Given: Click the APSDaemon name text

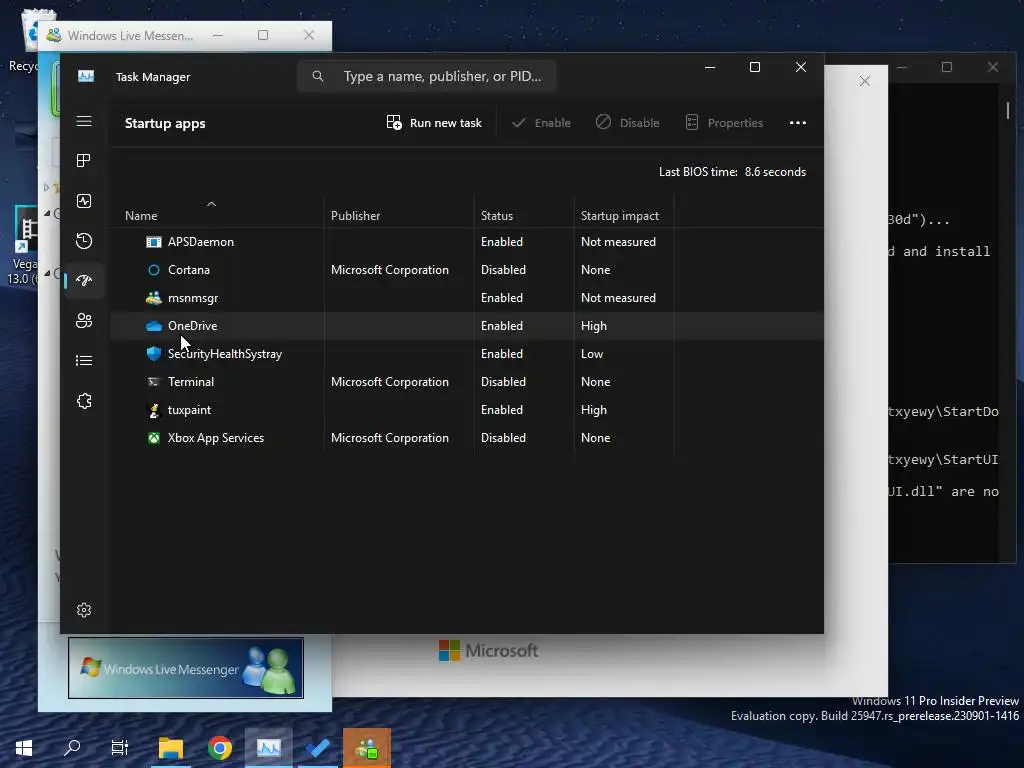Looking at the screenshot, I should 200,242.
